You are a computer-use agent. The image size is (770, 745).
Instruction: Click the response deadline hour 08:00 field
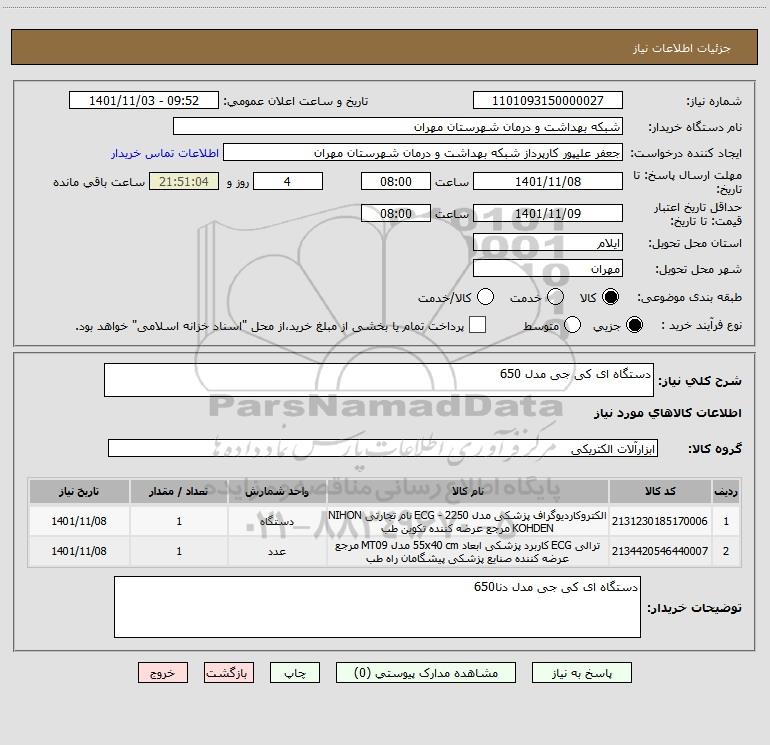point(396,182)
